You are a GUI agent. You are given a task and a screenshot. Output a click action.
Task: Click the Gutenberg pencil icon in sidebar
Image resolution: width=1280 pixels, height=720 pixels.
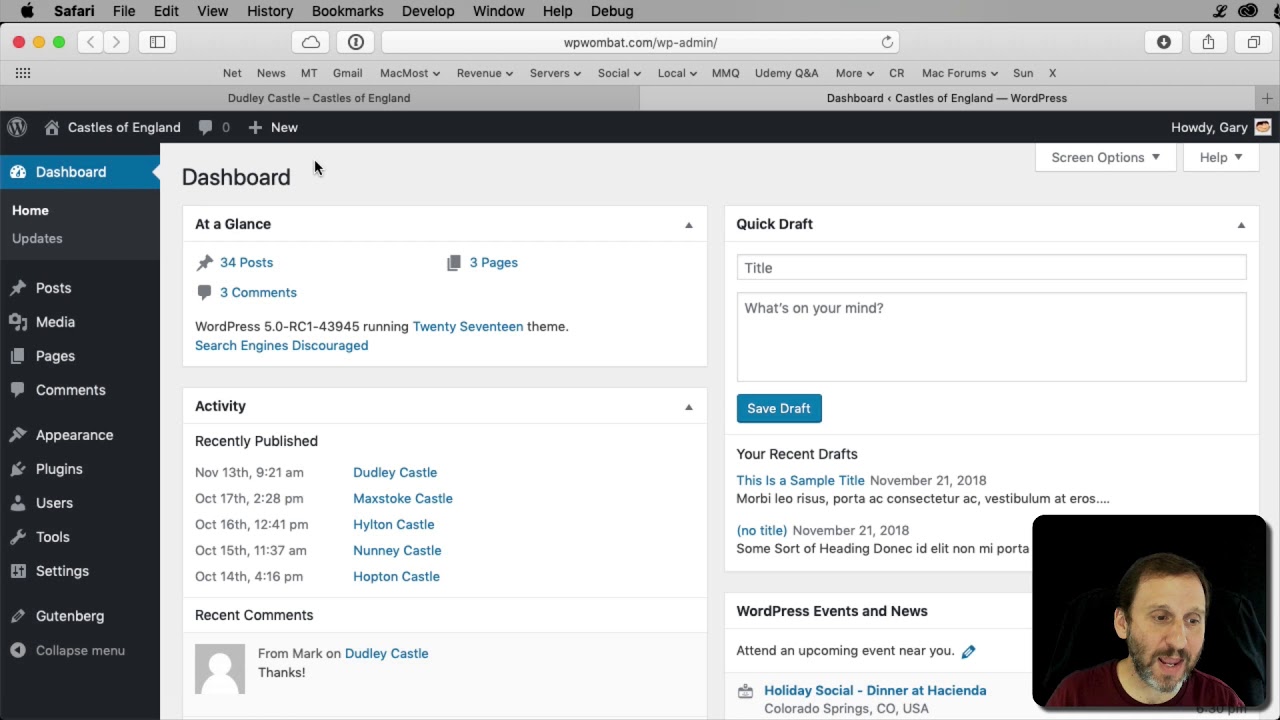[18, 616]
